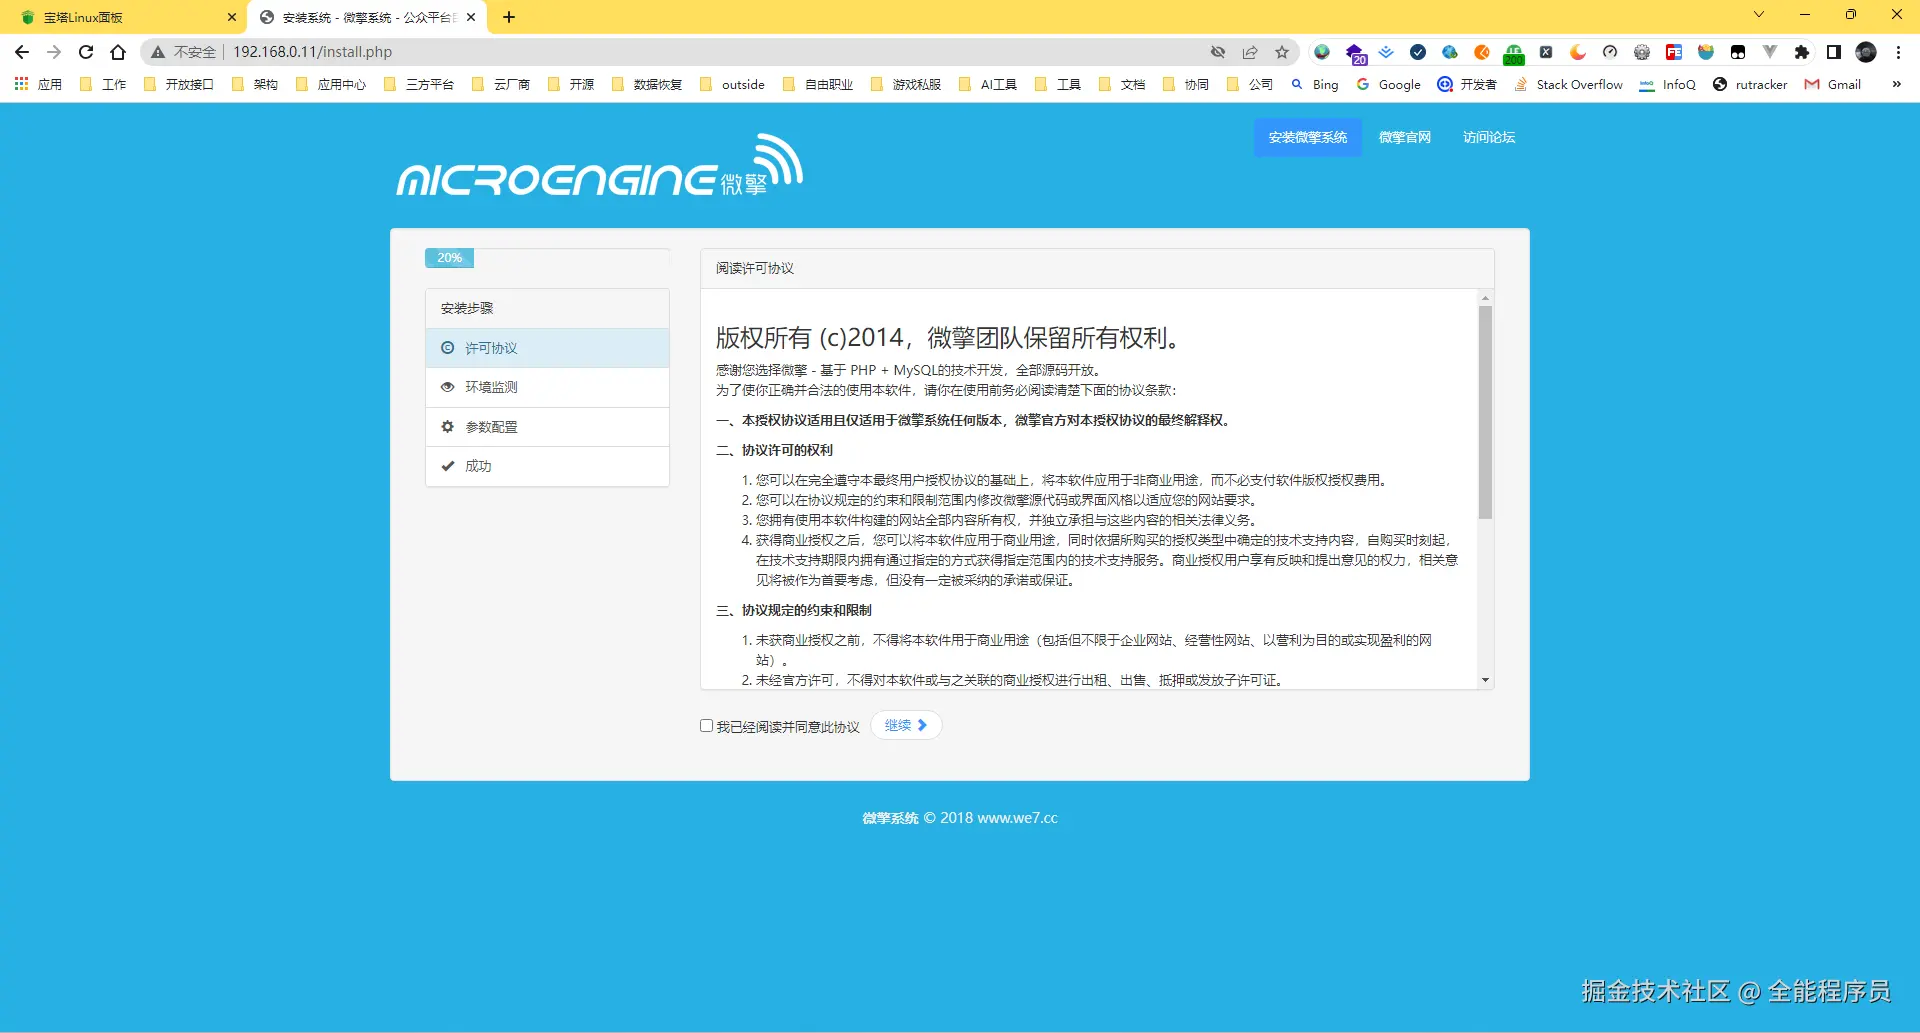
Task: Open the Google bookmark
Action: 1388,84
